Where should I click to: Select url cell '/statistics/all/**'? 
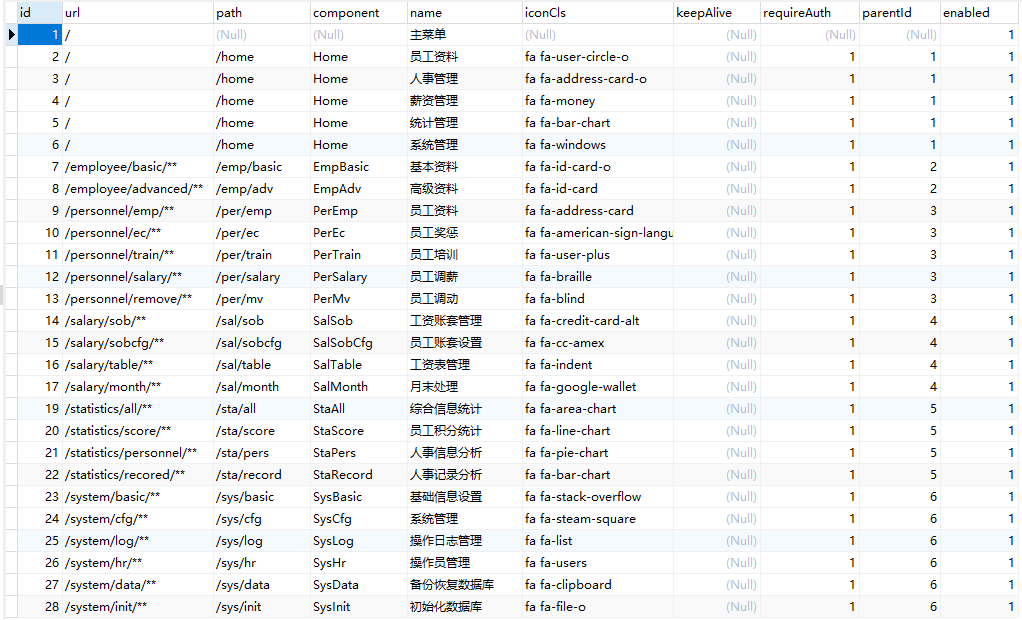[138, 409]
